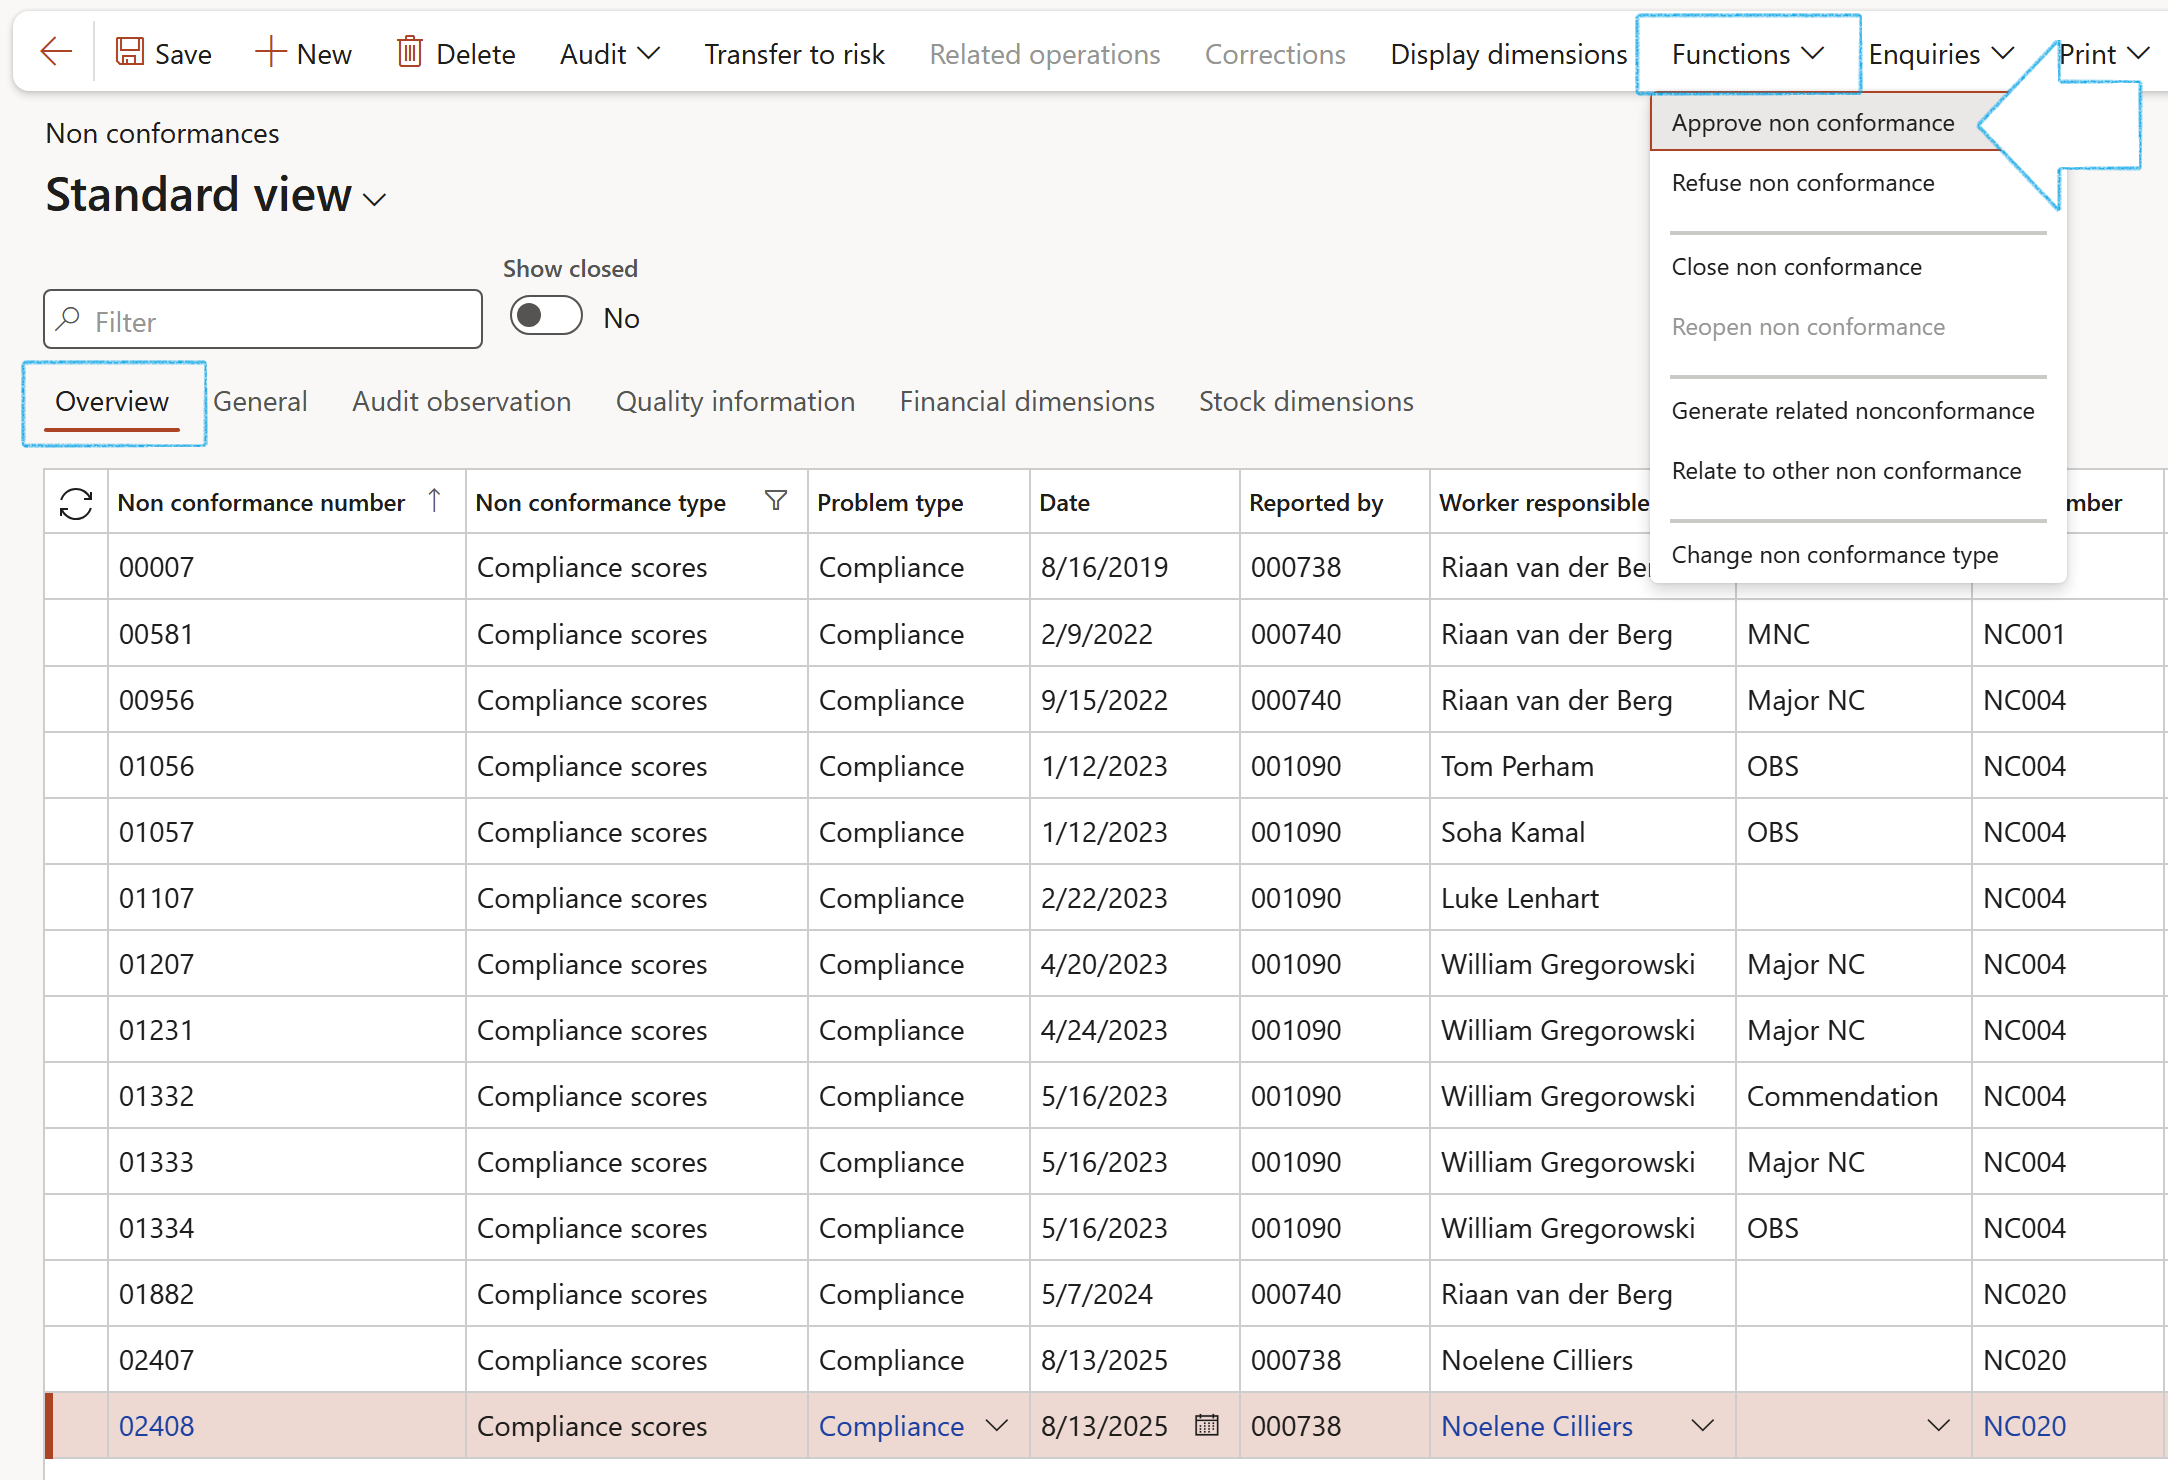Open non conformance 02408 link
This screenshot has width=2168, height=1480.
(x=157, y=1426)
